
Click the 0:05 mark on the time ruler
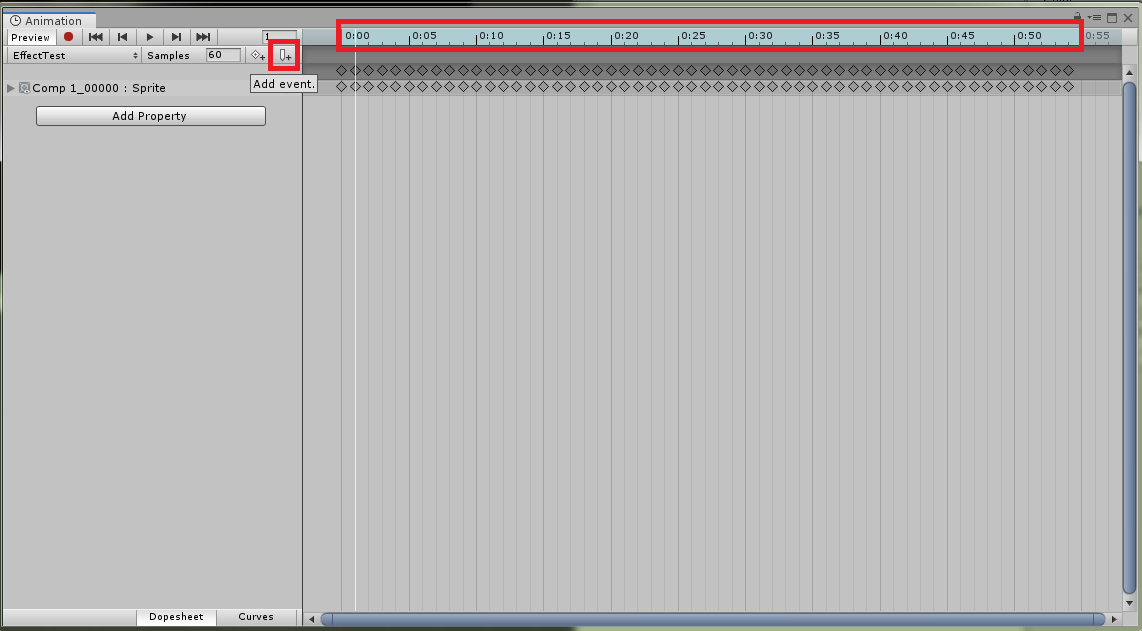pos(425,35)
